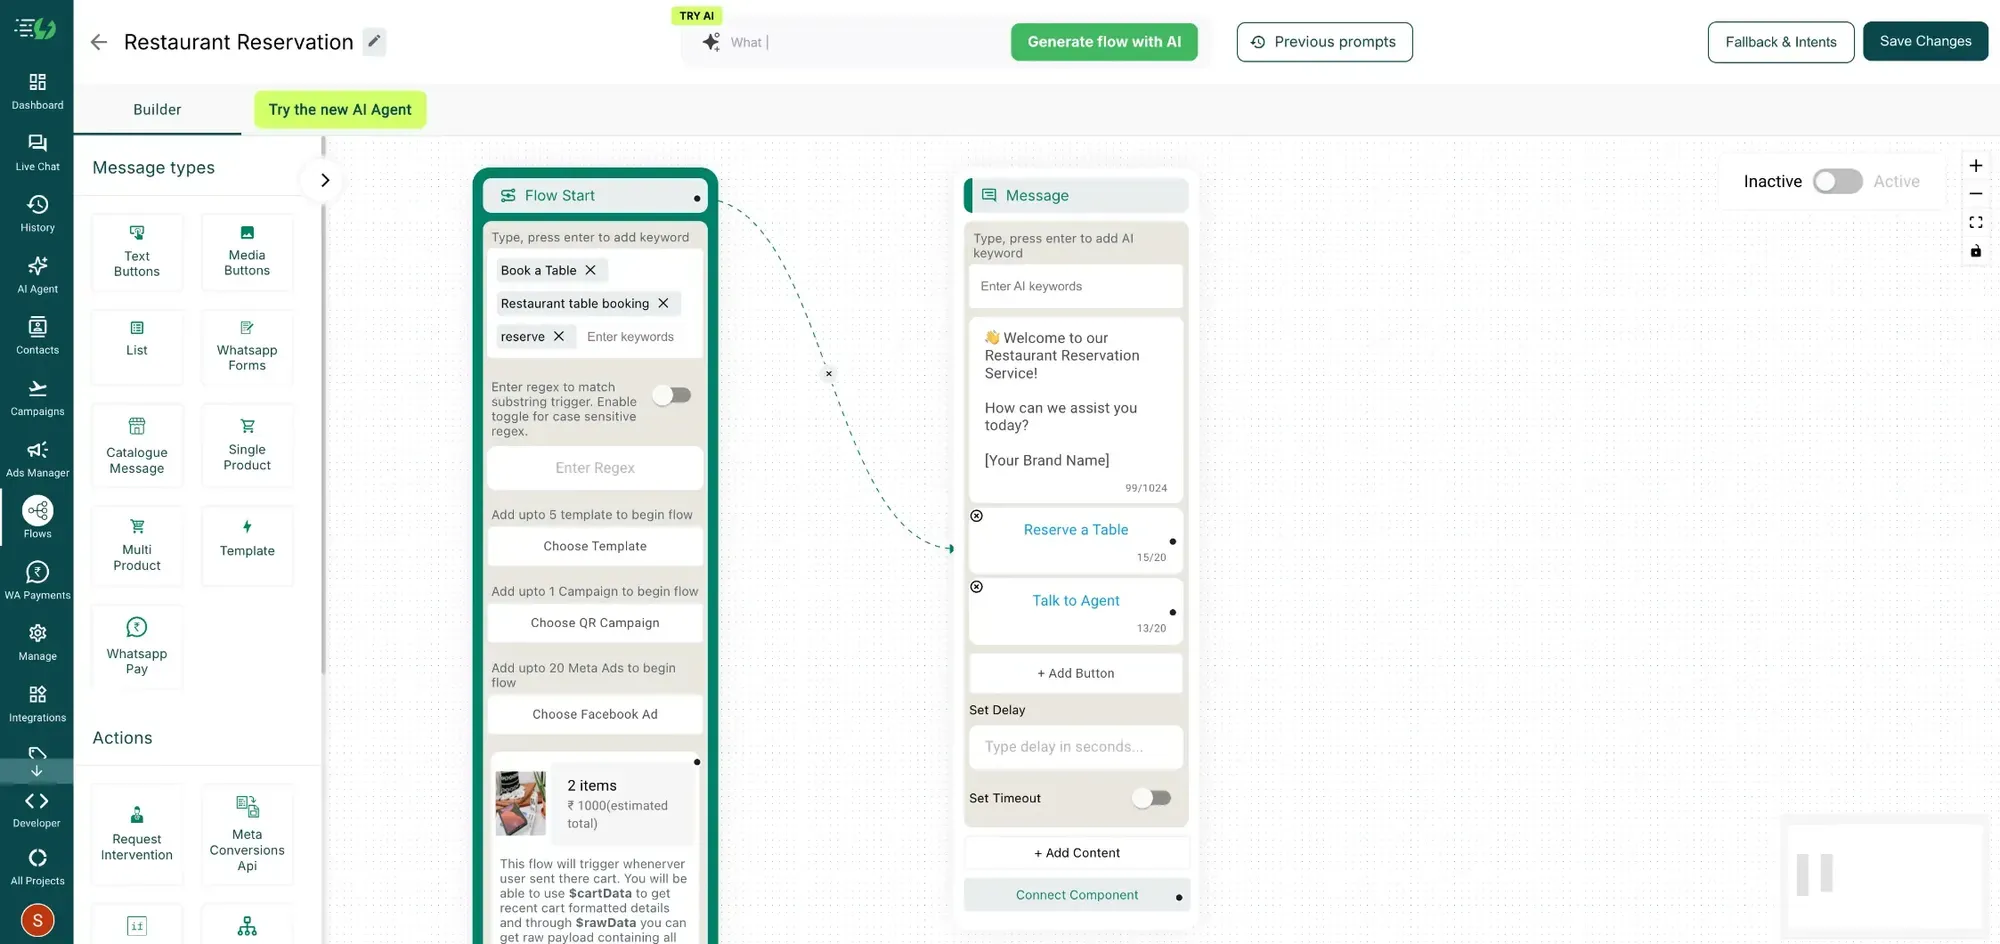Open AI Agent sidebar item
This screenshot has height=944, width=2000.
(x=37, y=275)
